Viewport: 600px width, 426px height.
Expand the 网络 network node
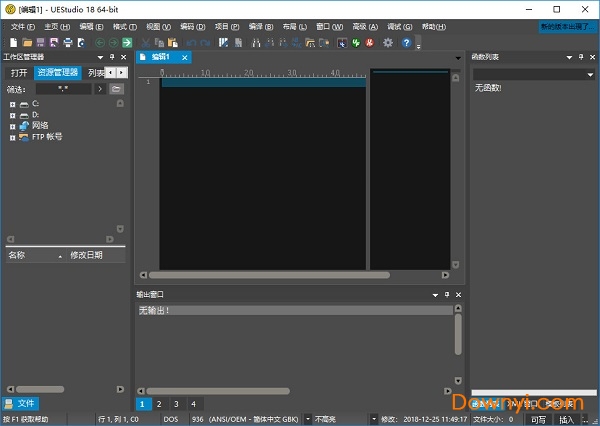pyautogui.click(x=13, y=126)
